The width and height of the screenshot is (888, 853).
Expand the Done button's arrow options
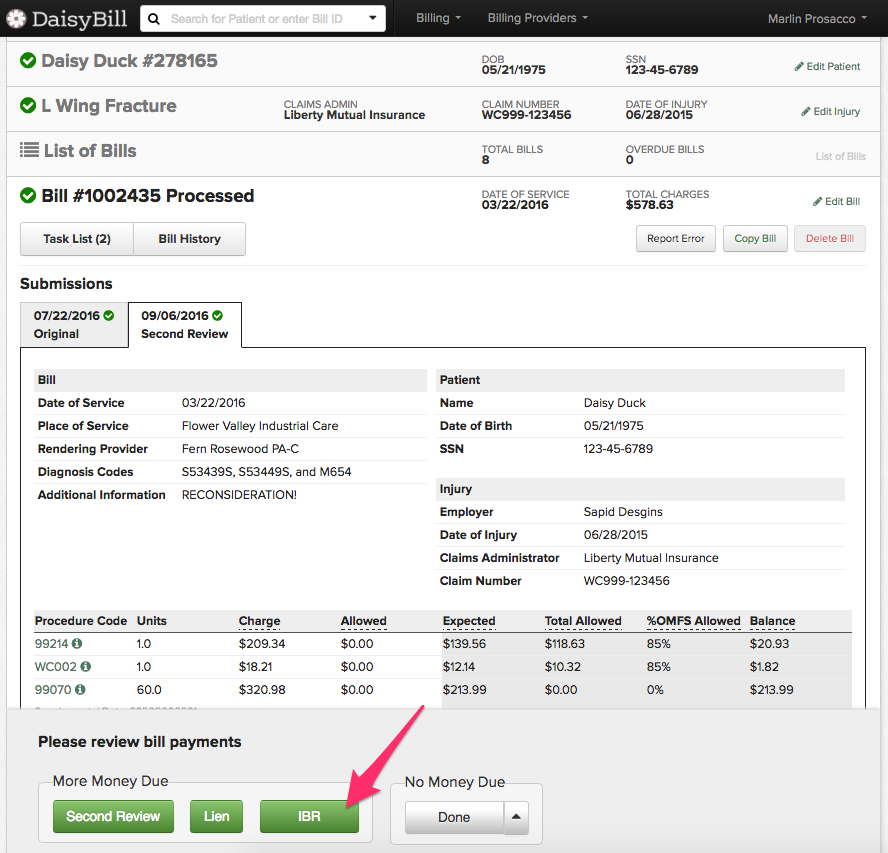pyautogui.click(x=516, y=817)
